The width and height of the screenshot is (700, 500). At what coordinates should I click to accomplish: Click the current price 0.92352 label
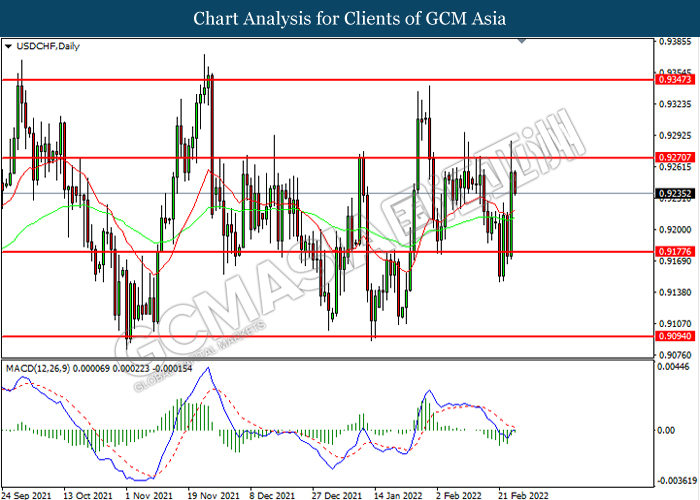click(x=675, y=193)
